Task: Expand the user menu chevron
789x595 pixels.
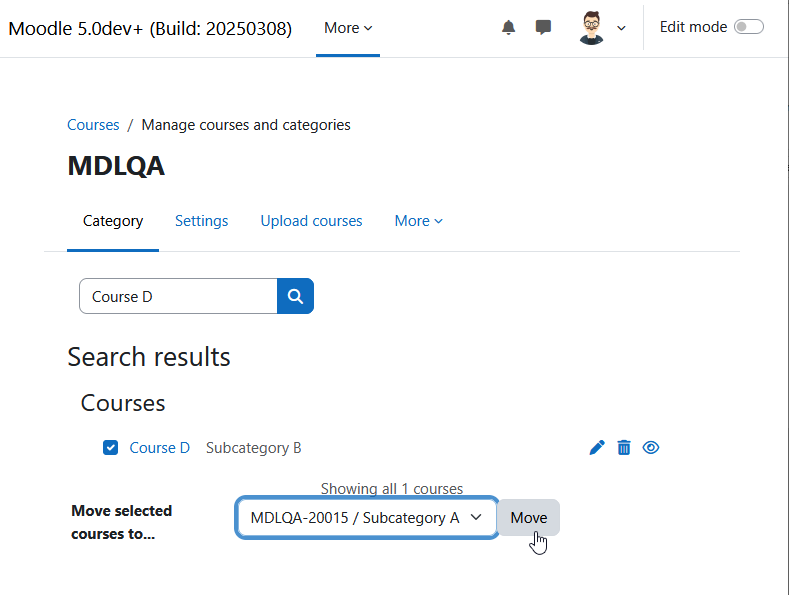Action: 621,28
